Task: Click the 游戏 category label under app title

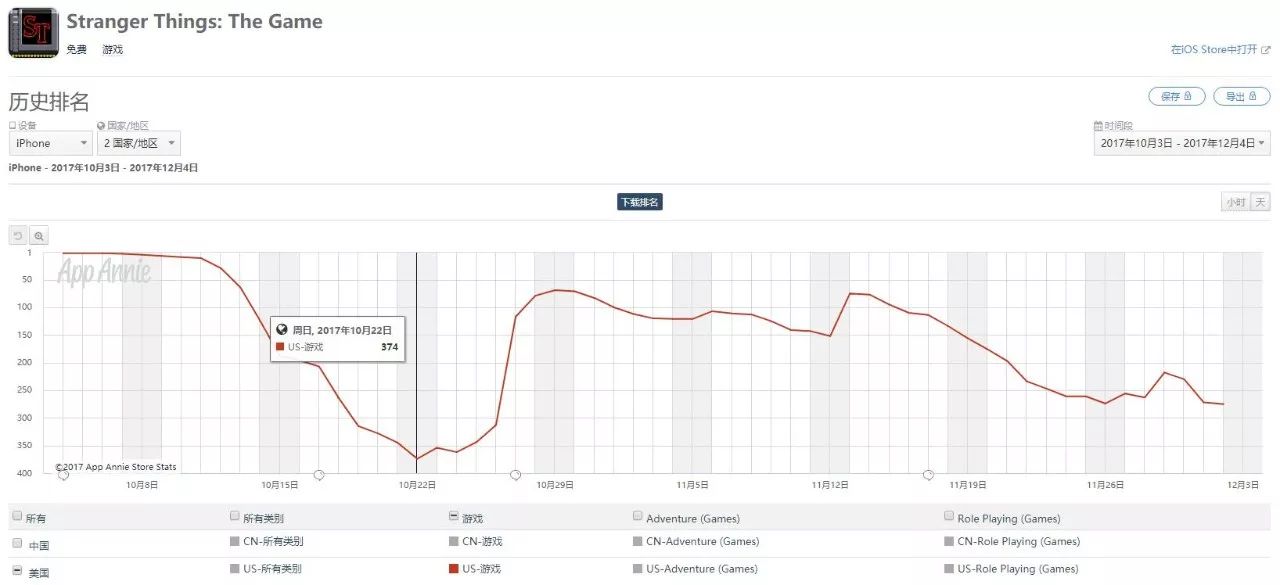Action: 112,49
